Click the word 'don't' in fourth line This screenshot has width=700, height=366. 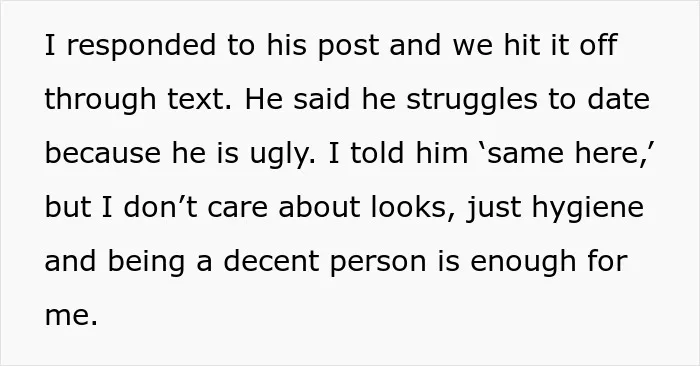pos(160,207)
